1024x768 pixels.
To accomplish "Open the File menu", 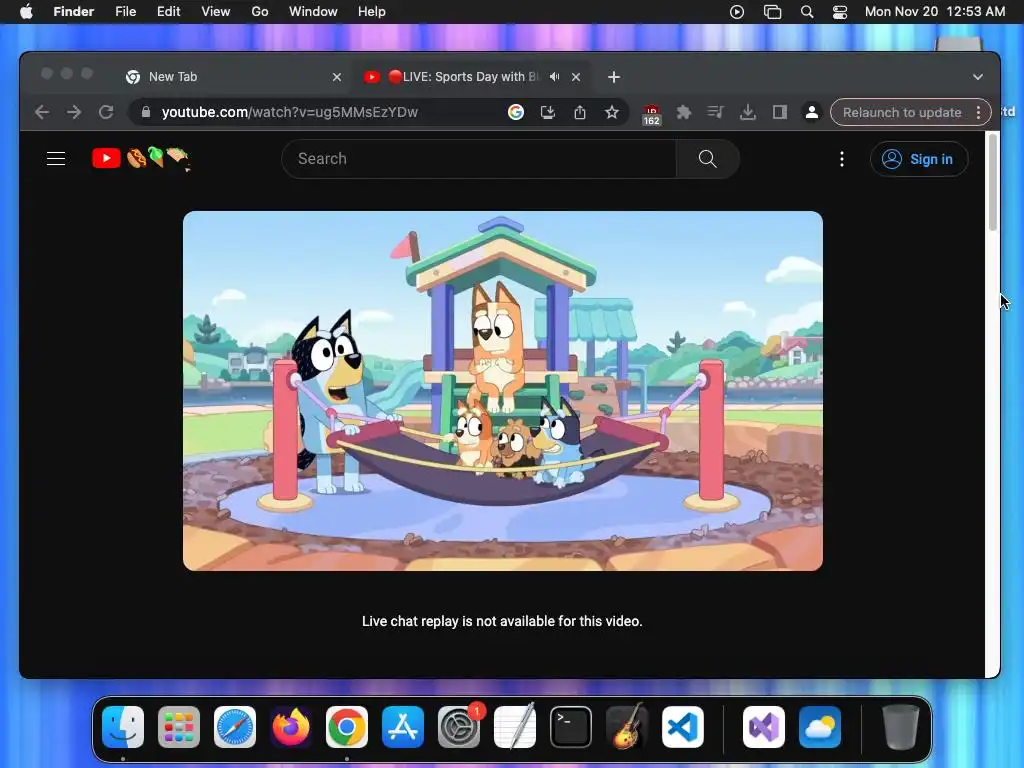I will pyautogui.click(x=125, y=12).
